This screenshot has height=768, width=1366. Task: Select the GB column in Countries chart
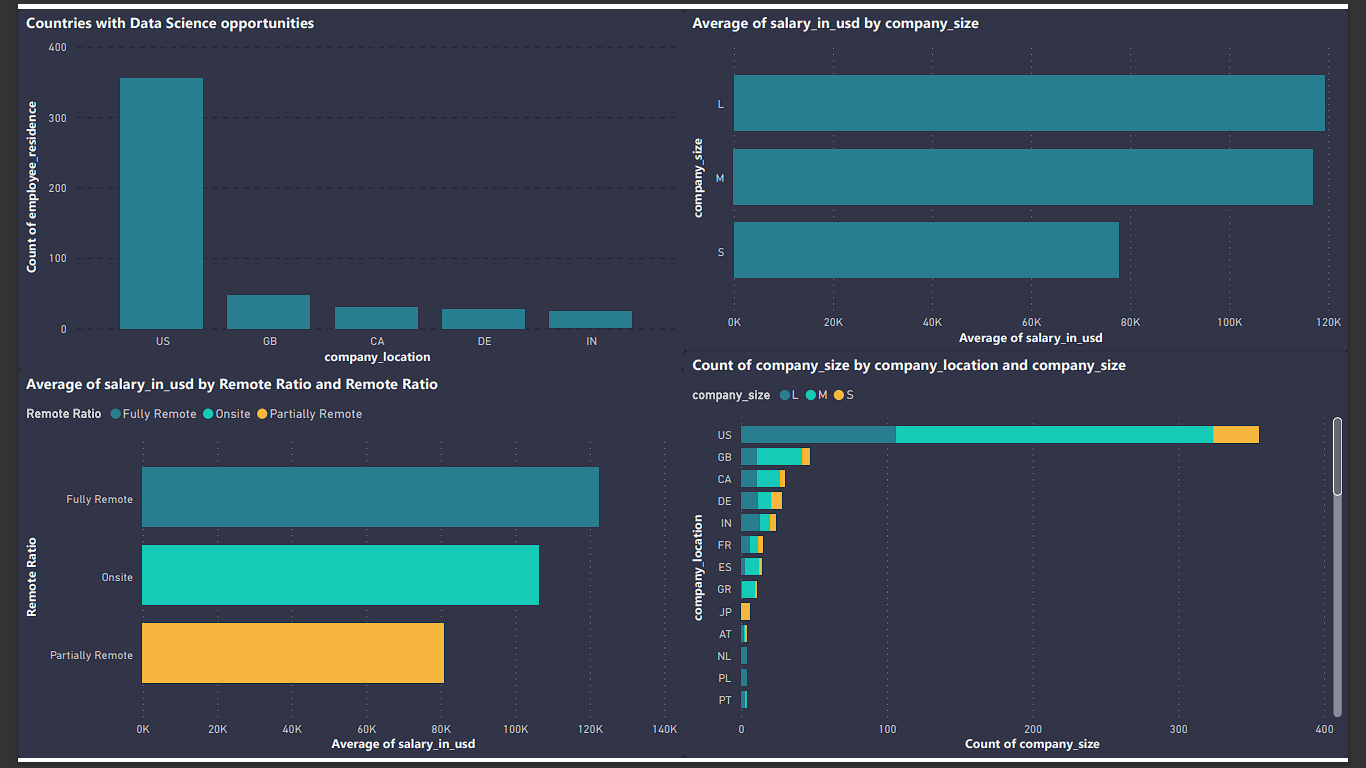click(268, 310)
